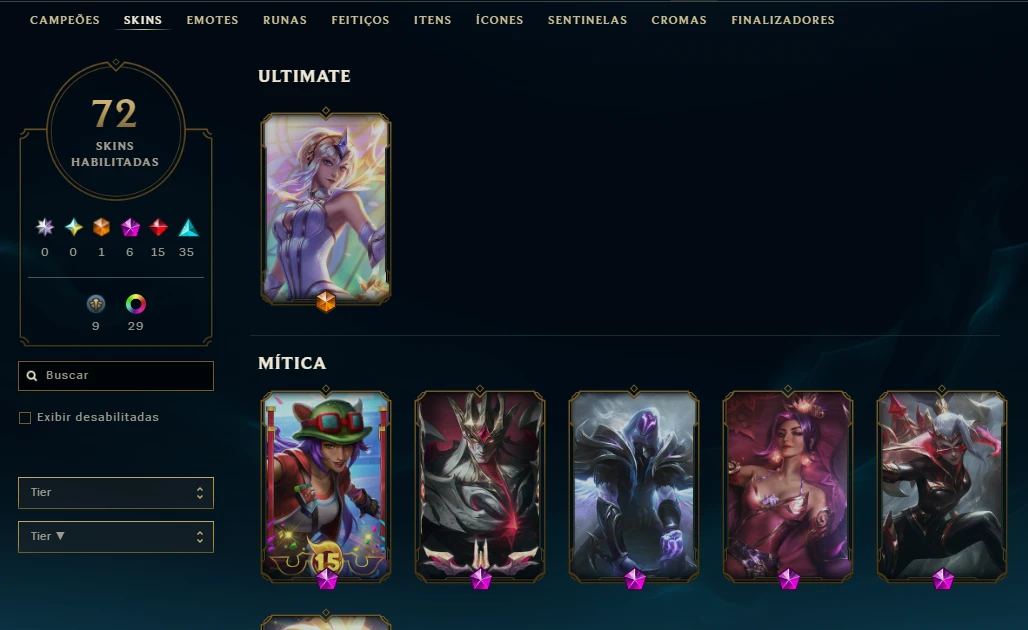Click the orange Ultimate tier gem icon
1028x630 pixels.
(x=101, y=227)
